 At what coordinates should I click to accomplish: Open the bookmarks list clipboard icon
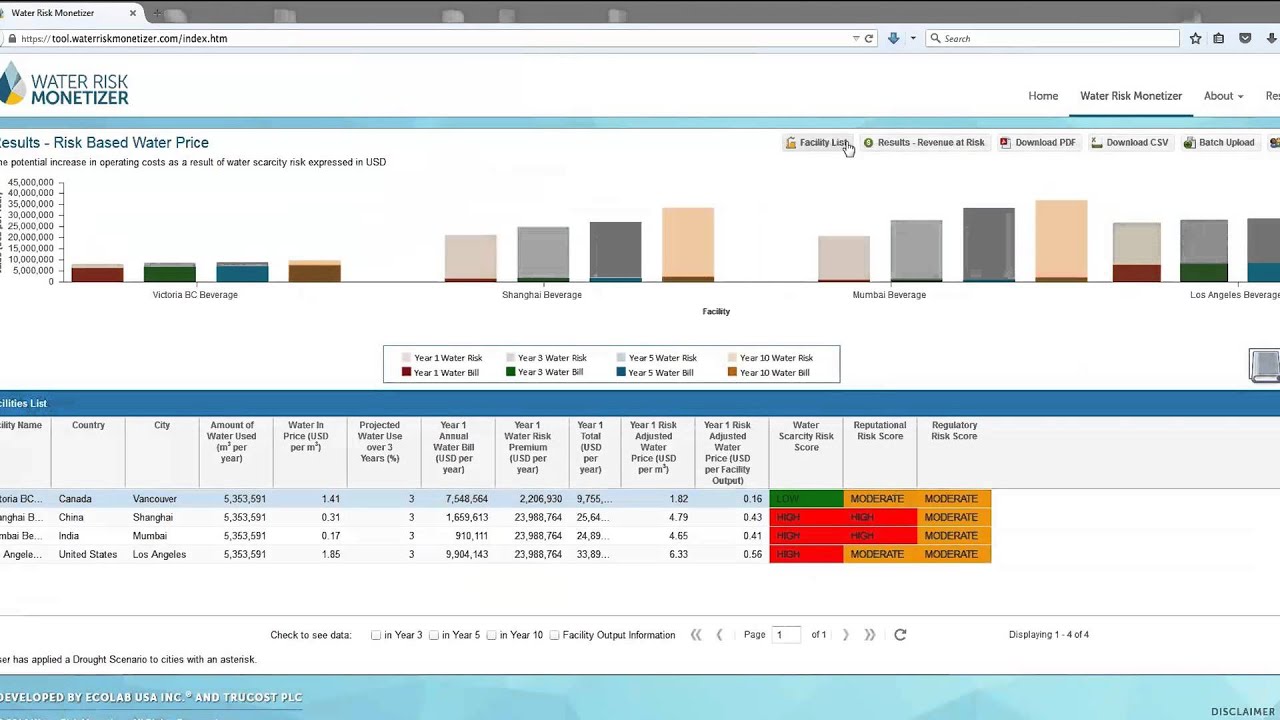point(1218,38)
